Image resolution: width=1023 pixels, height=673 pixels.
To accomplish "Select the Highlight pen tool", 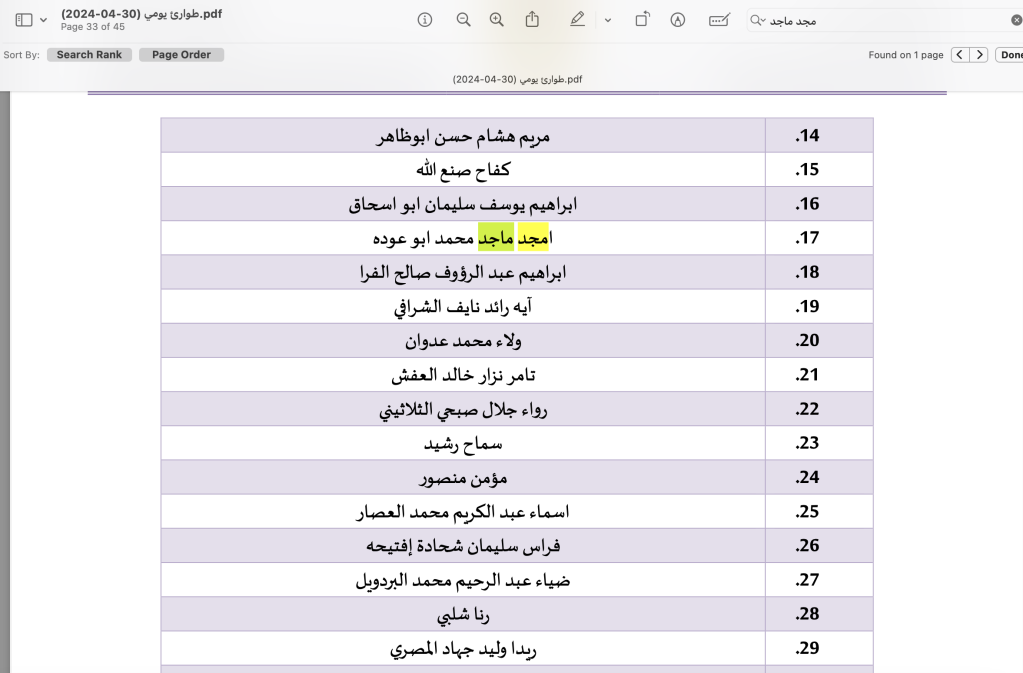I will point(577,20).
